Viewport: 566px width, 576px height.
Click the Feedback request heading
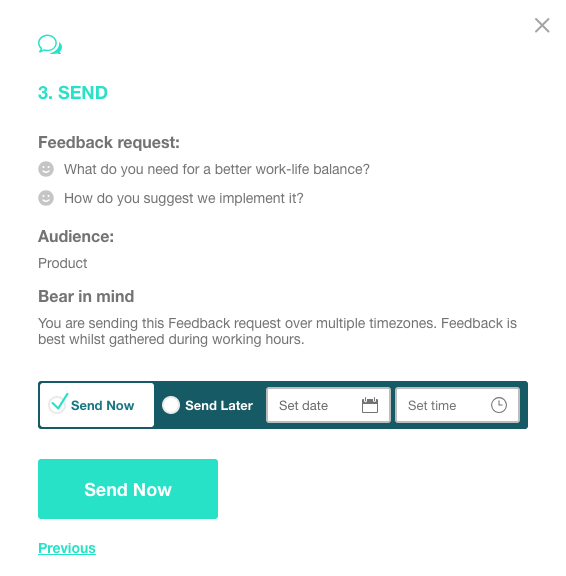[x=109, y=143]
